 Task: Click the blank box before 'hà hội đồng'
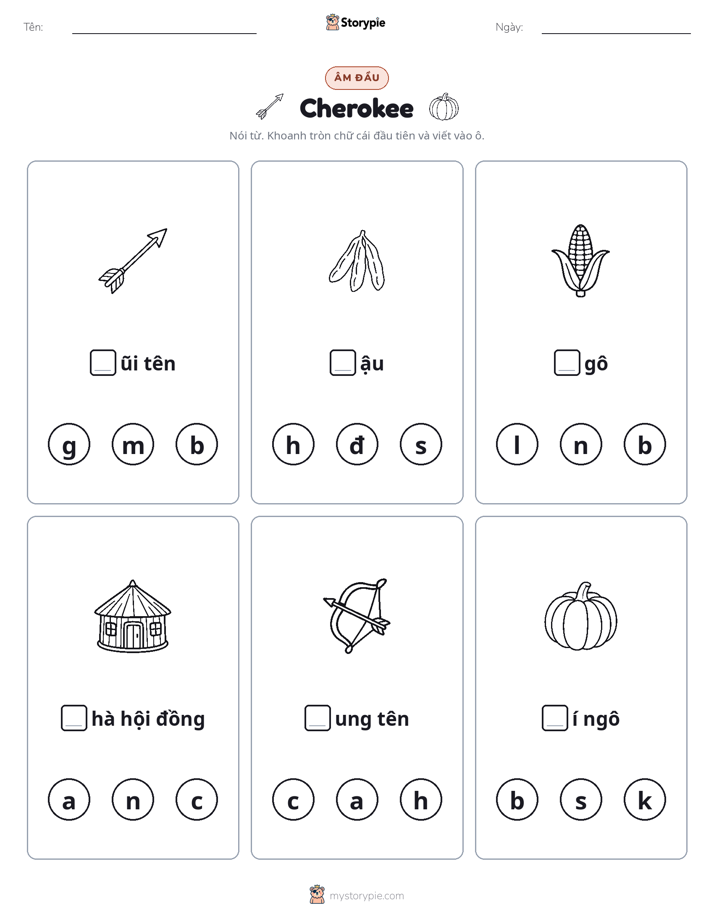click(74, 718)
